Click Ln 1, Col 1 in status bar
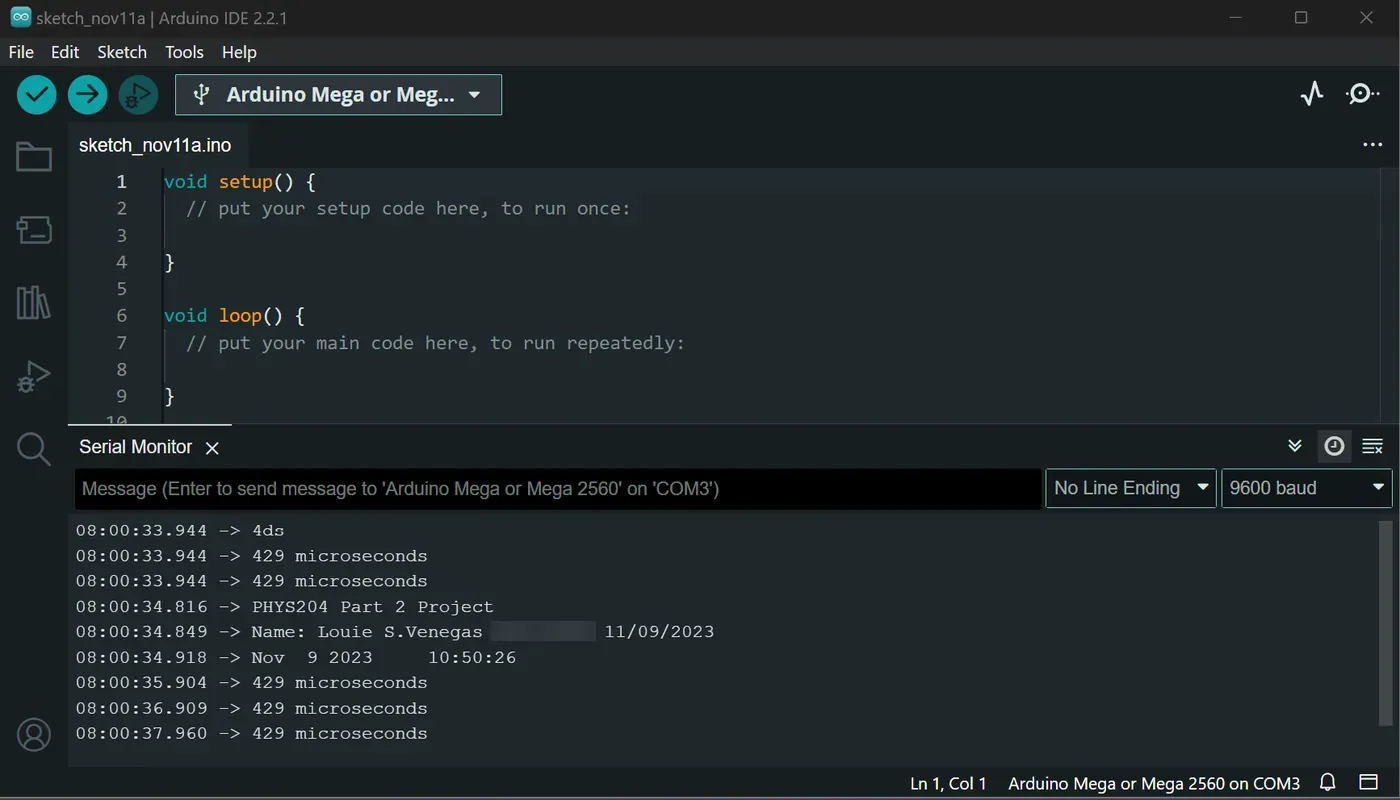1400x800 pixels. point(948,783)
